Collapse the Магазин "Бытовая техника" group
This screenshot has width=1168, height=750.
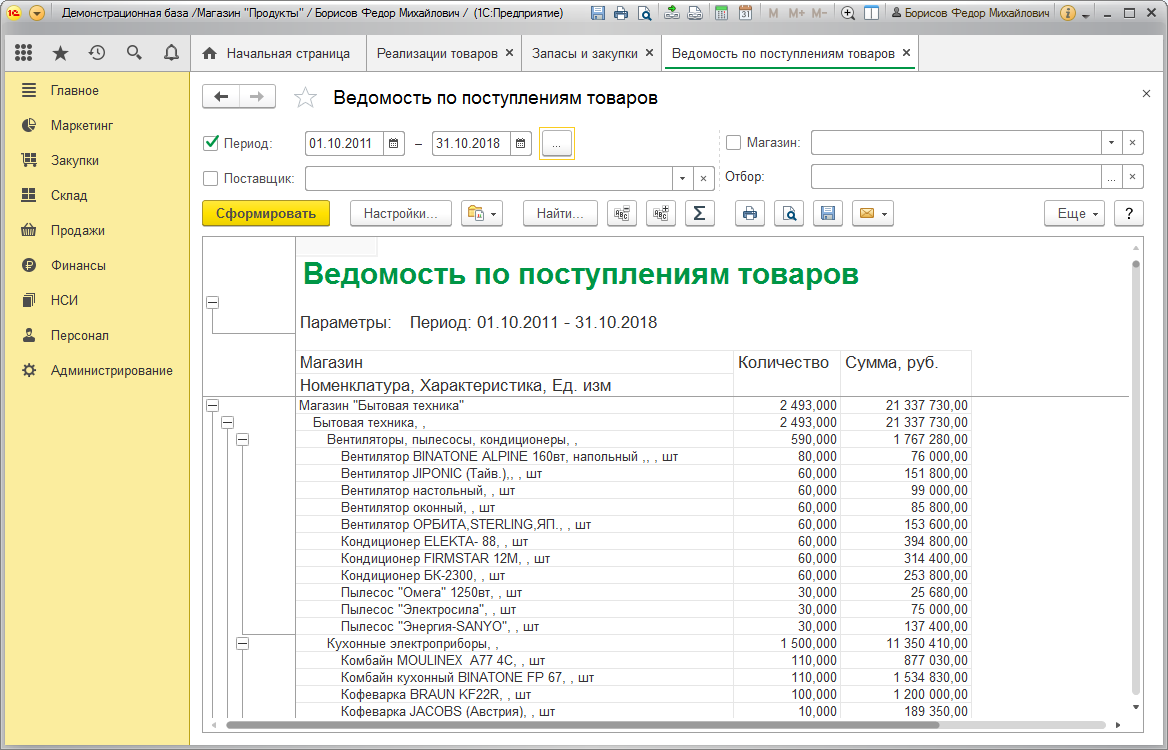[x=212, y=406]
